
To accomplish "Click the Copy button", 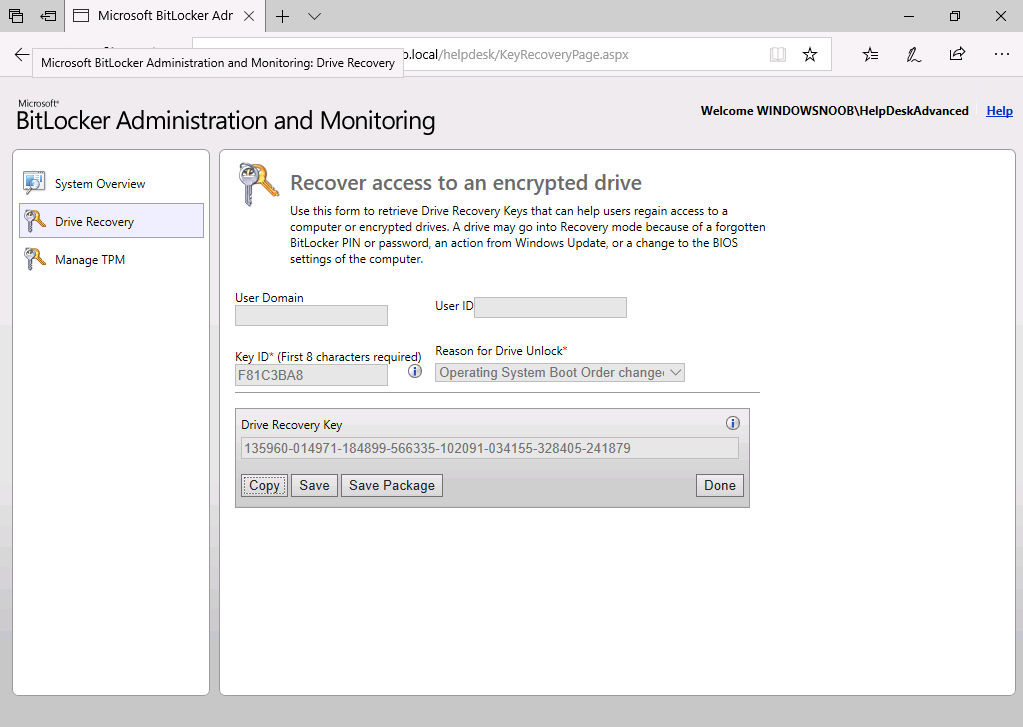I will click(264, 486).
